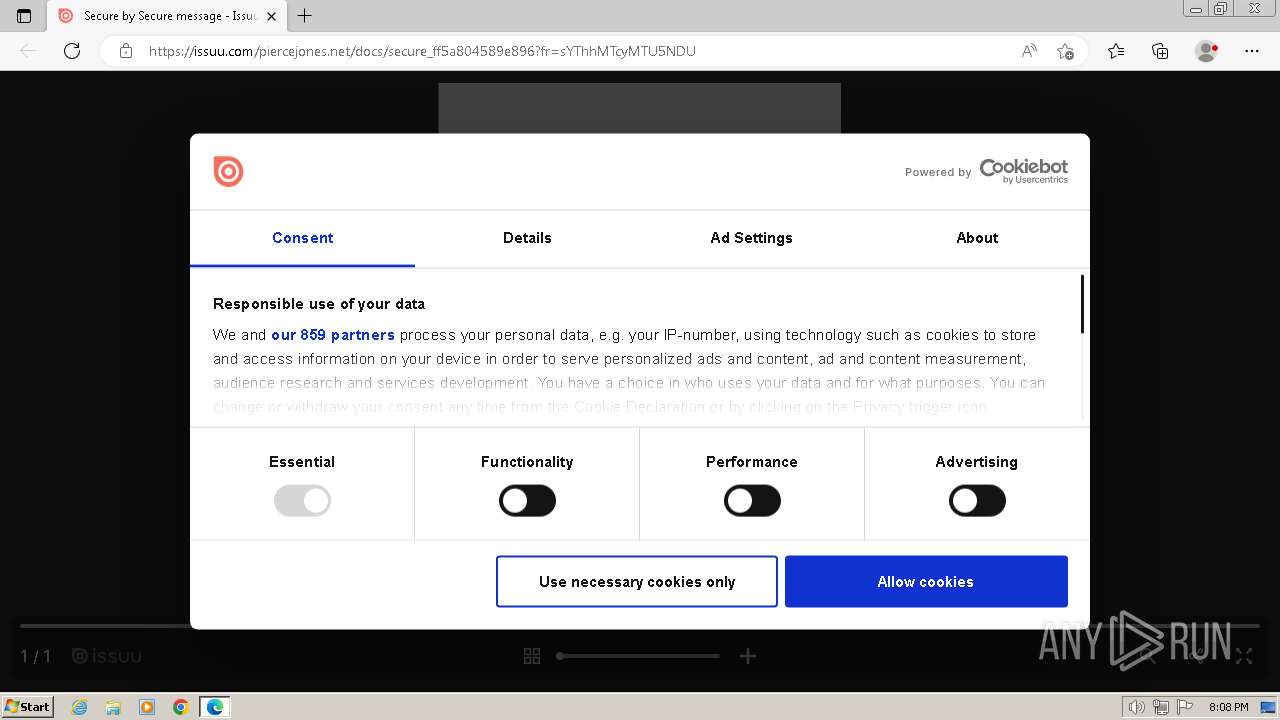Open media player from the taskbar
Image resolution: width=1280 pixels, height=720 pixels.
coord(147,707)
